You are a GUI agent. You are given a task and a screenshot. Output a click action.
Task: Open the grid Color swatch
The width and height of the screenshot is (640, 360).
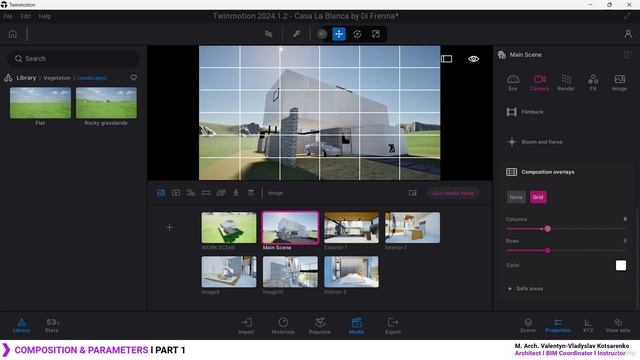point(620,265)
